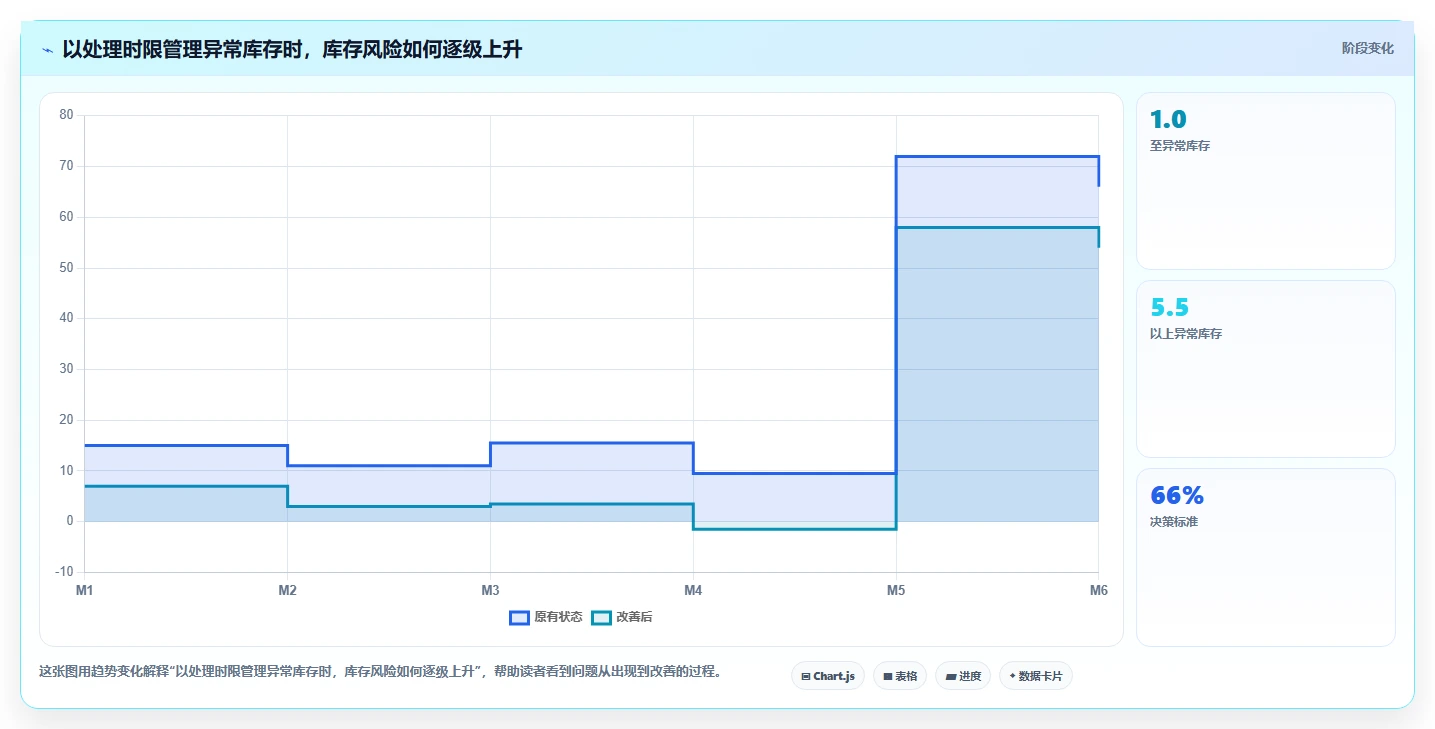
Task: Click the 改善后 line segment at 58
Action: [x=997, y=227]
